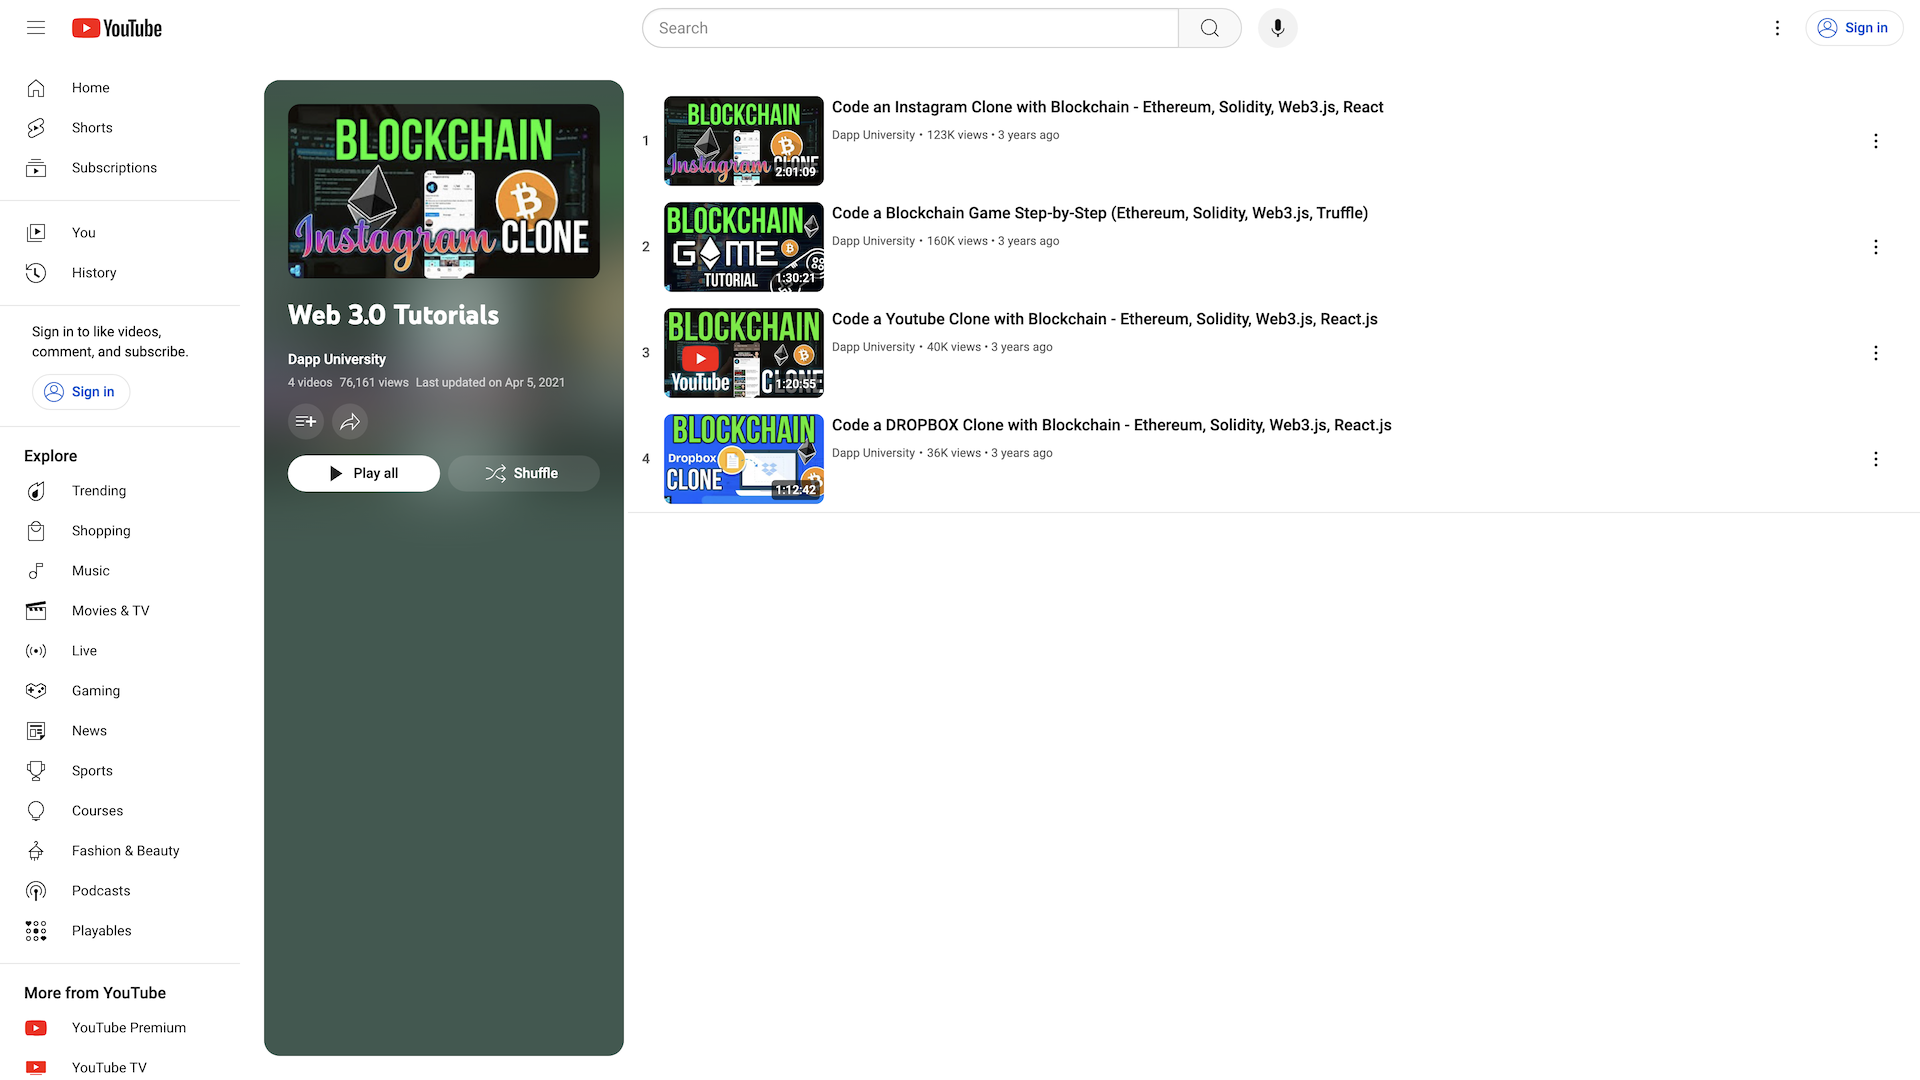This screenshot has width=1920, height=1080.
Task: Open action menu for DROPBOX Clone video
Action: pyautogui.click(x=1876, y=459)
